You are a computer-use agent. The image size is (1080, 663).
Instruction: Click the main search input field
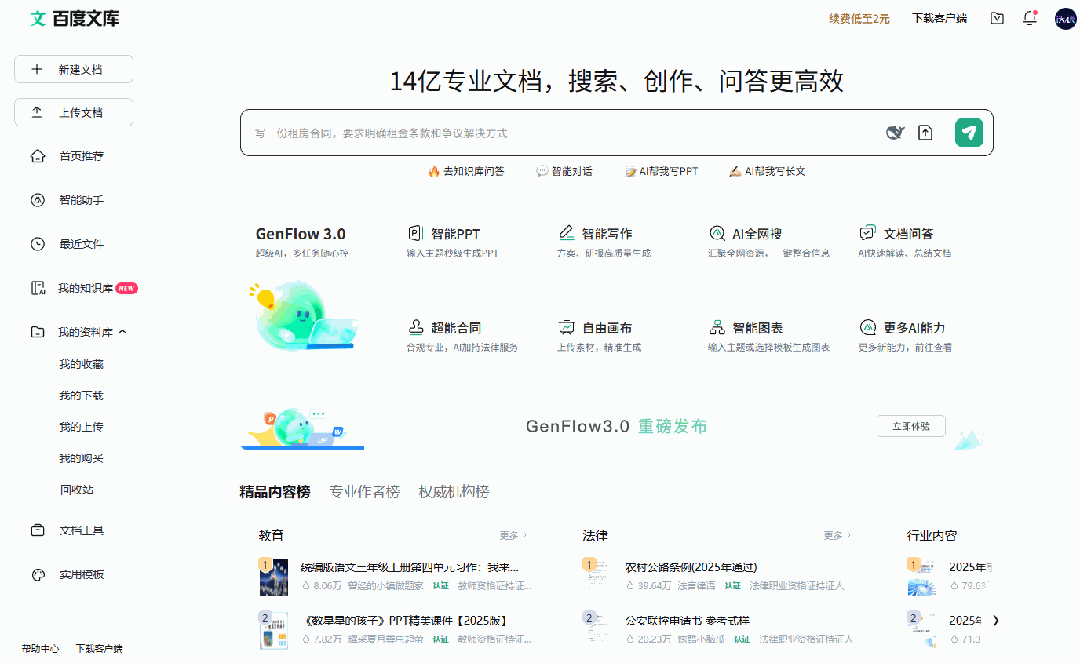[x=565, y=133]
